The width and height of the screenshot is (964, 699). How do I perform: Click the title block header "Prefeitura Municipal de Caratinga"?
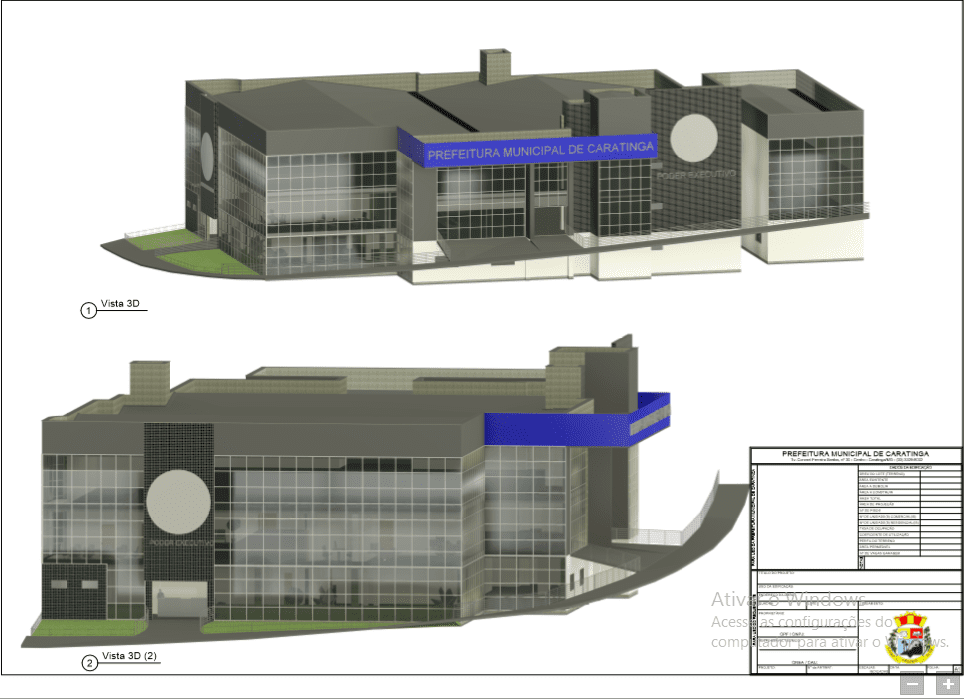(x=855, y=453)
